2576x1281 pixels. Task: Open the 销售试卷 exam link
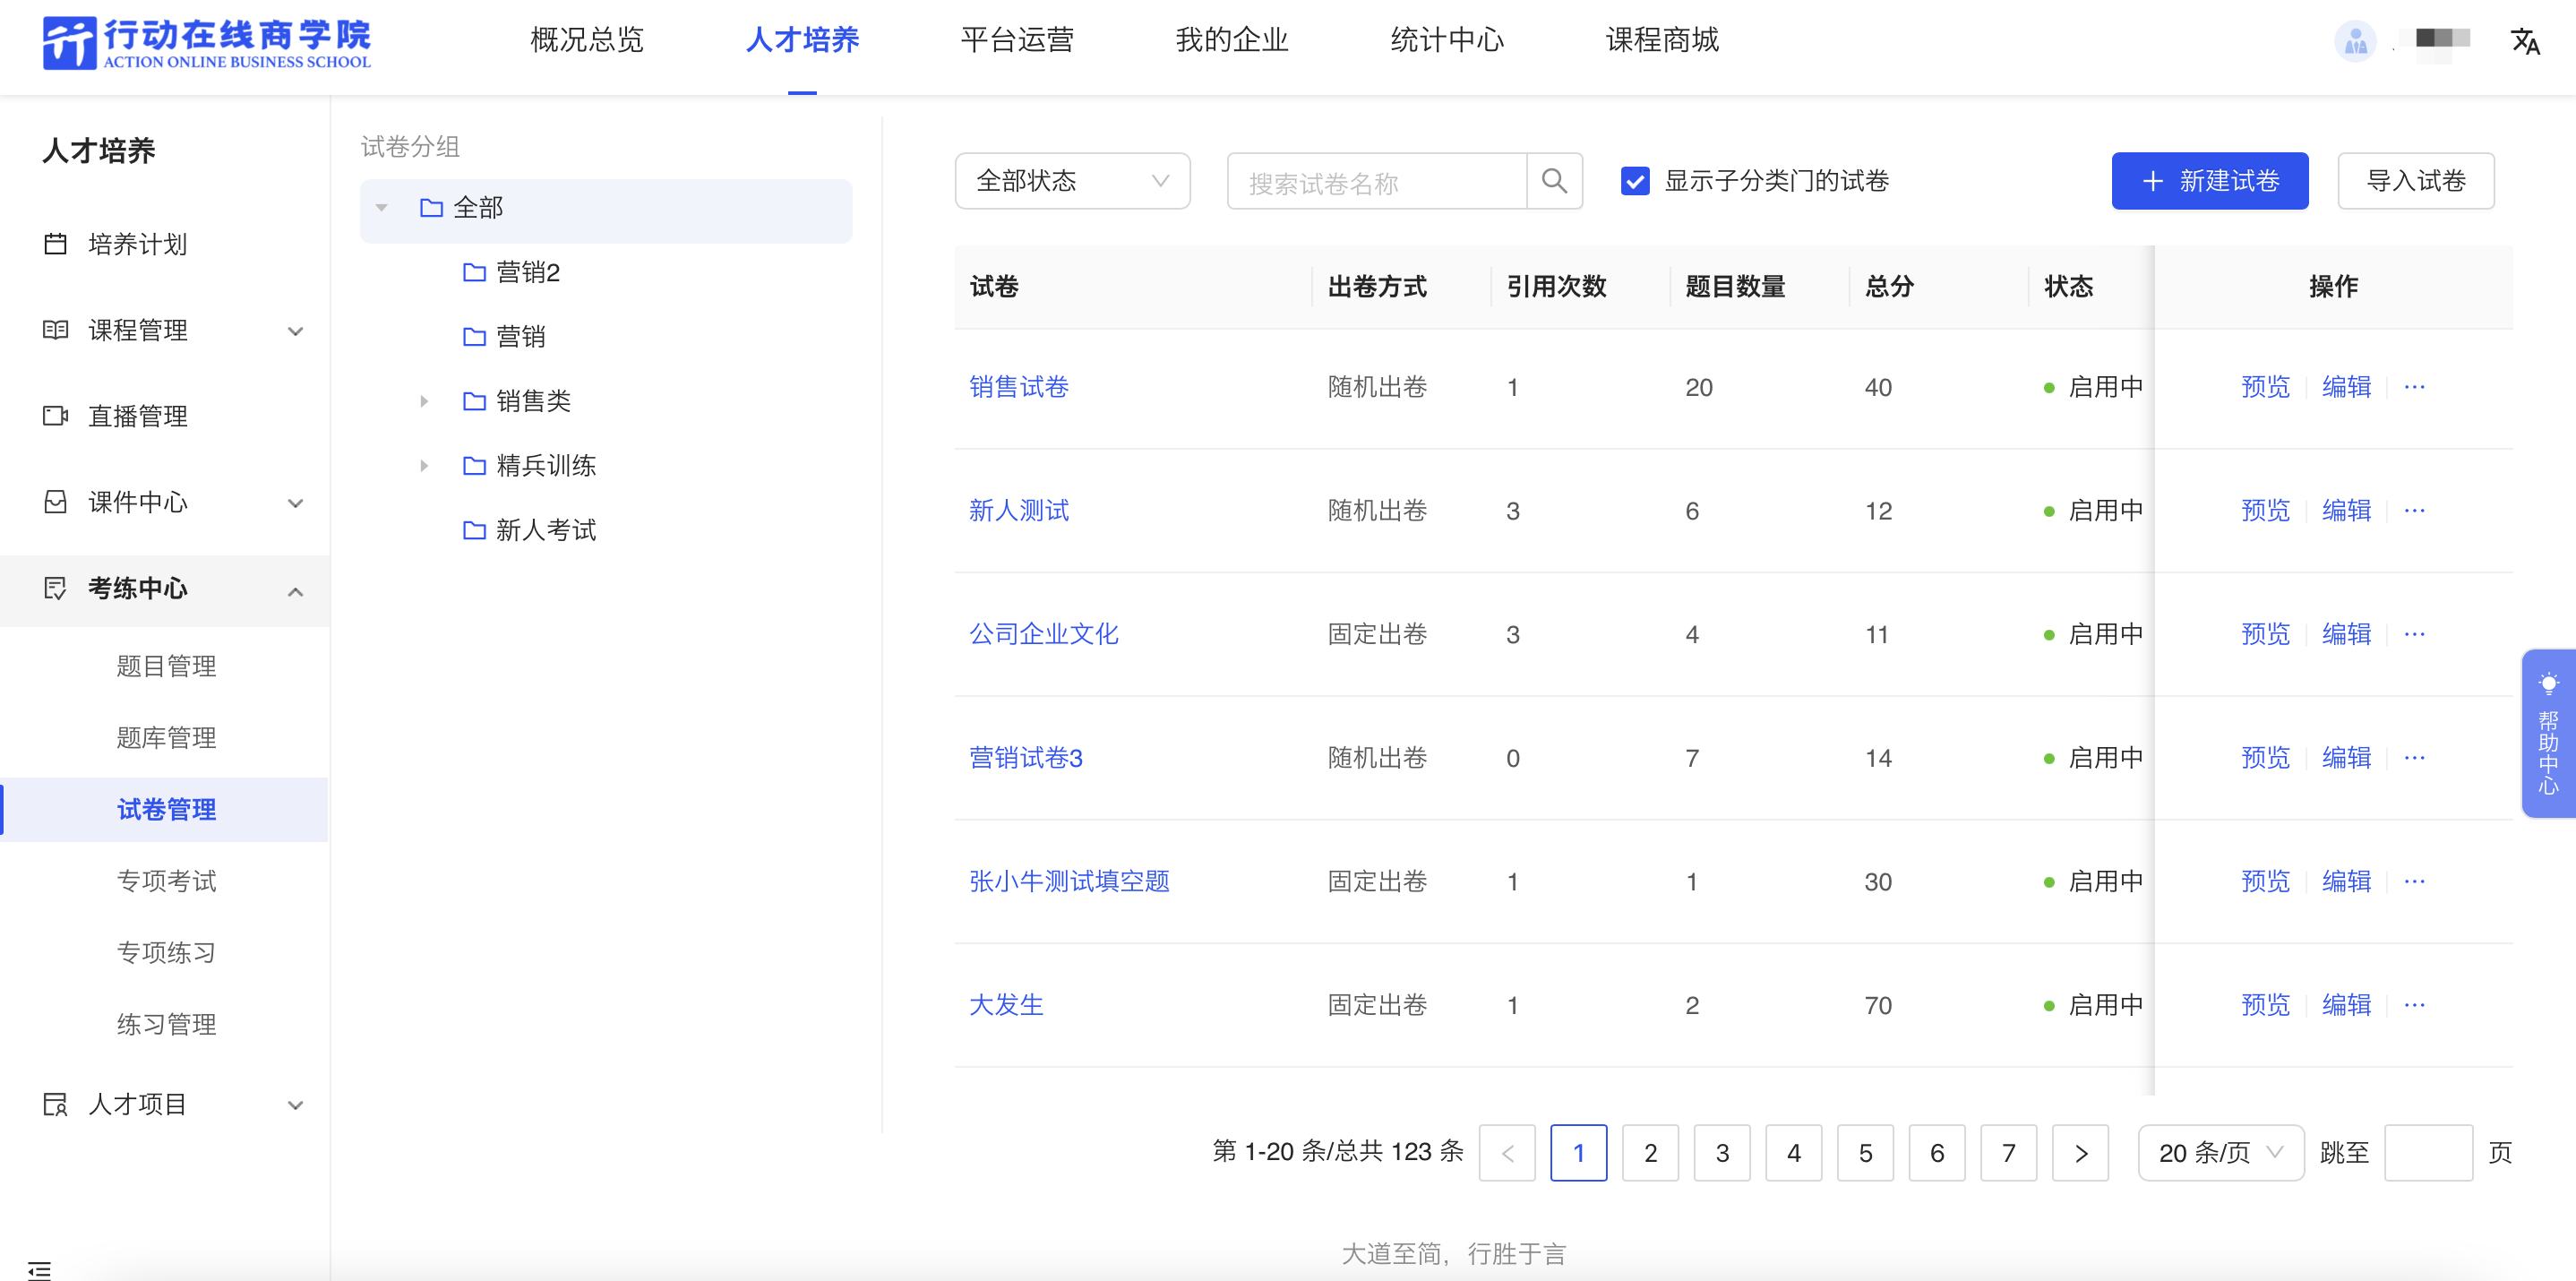click(1019, 387)
